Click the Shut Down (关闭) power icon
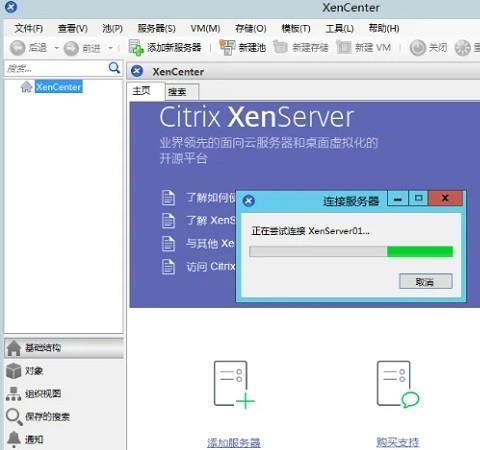This screenshot has height=450, width=480. pos(417,48)
